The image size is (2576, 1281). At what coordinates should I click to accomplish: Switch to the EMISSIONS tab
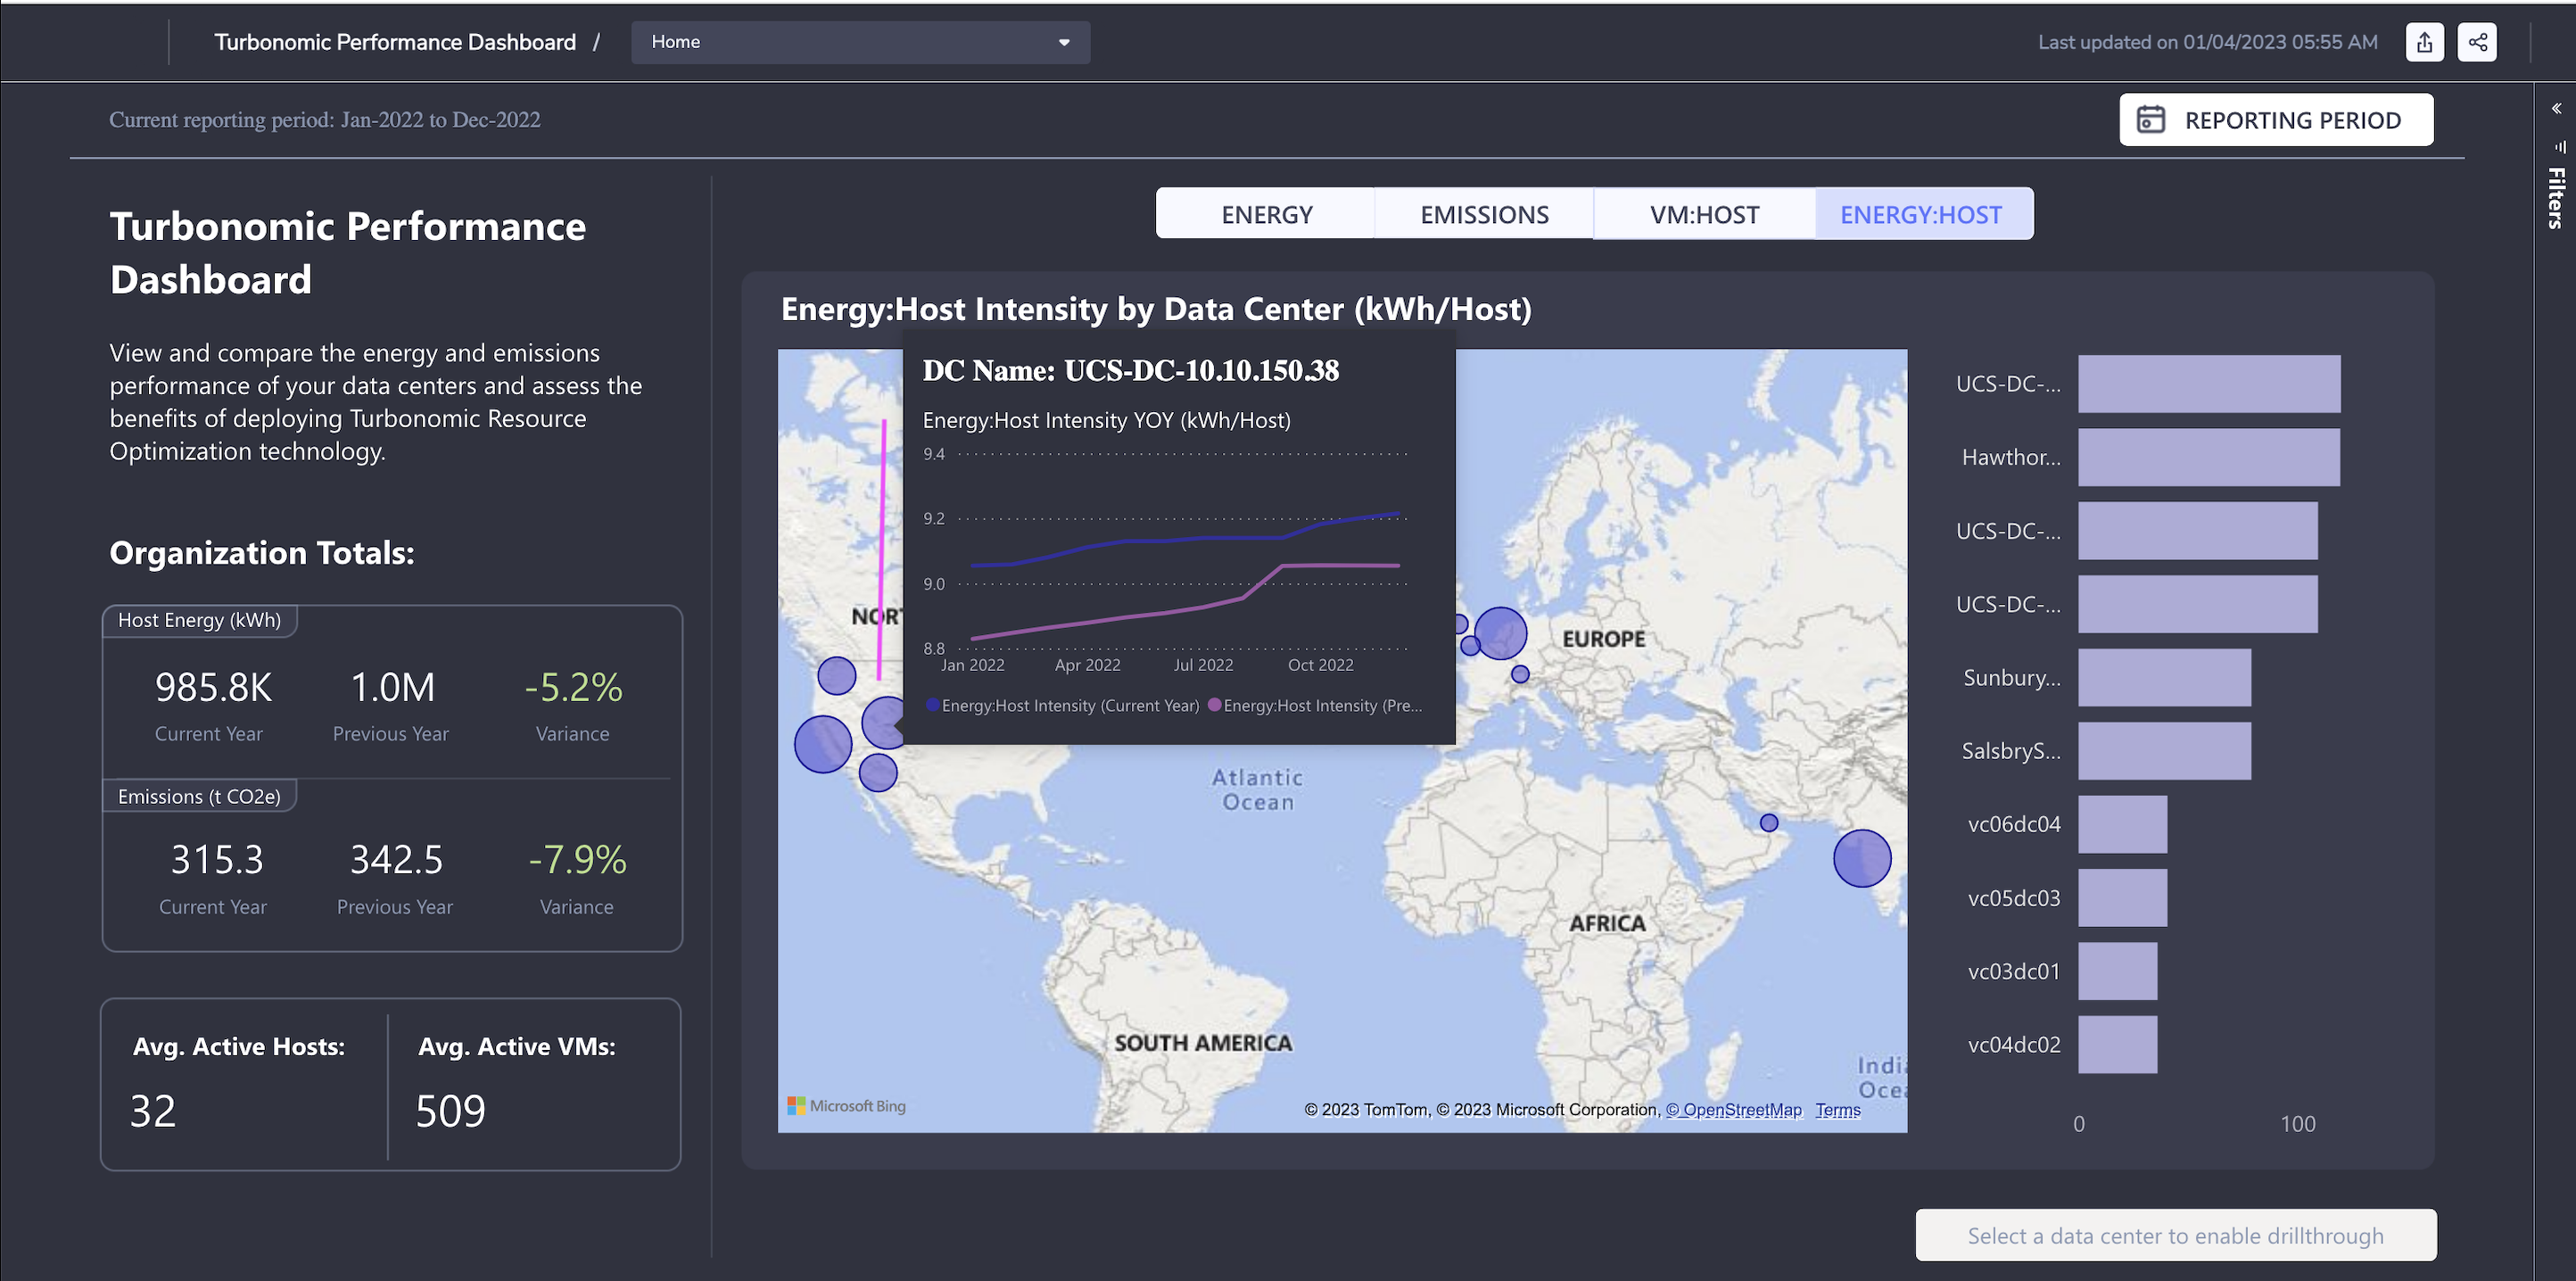tap(1484, 214)
